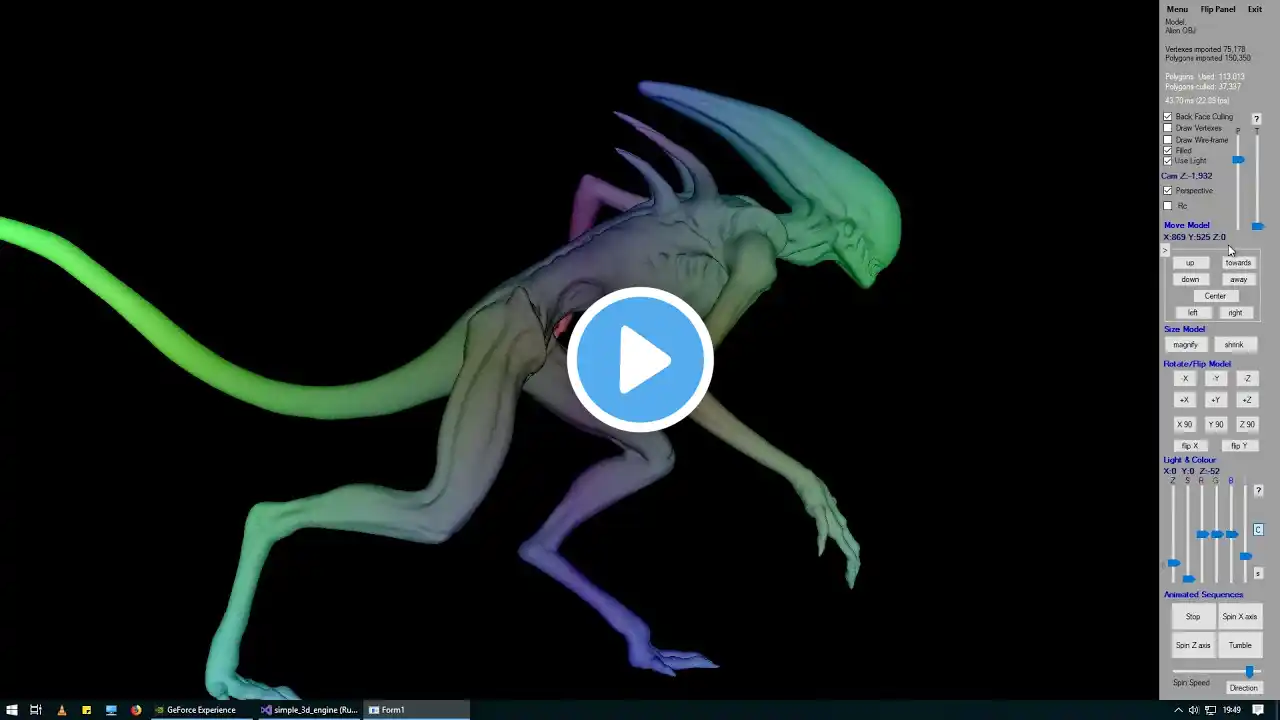Open the notification center icon
Screen dimensions: 1280x720
1259,710
